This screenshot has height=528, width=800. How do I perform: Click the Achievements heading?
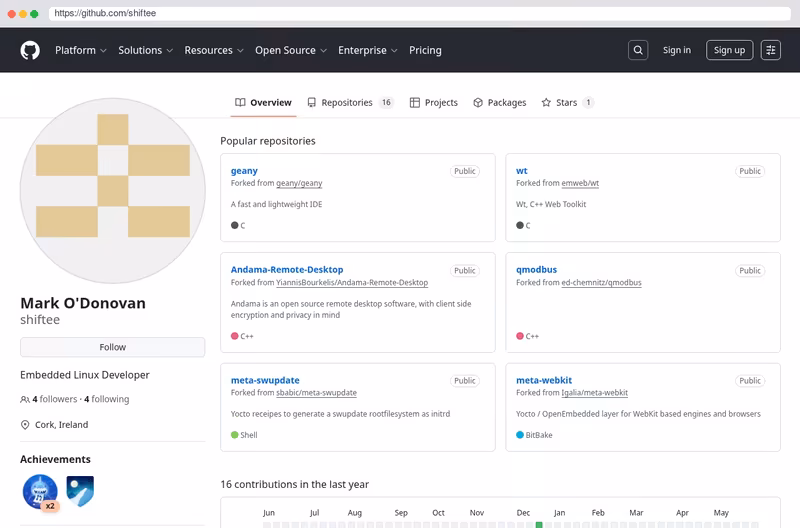click(x=55, y=459)
